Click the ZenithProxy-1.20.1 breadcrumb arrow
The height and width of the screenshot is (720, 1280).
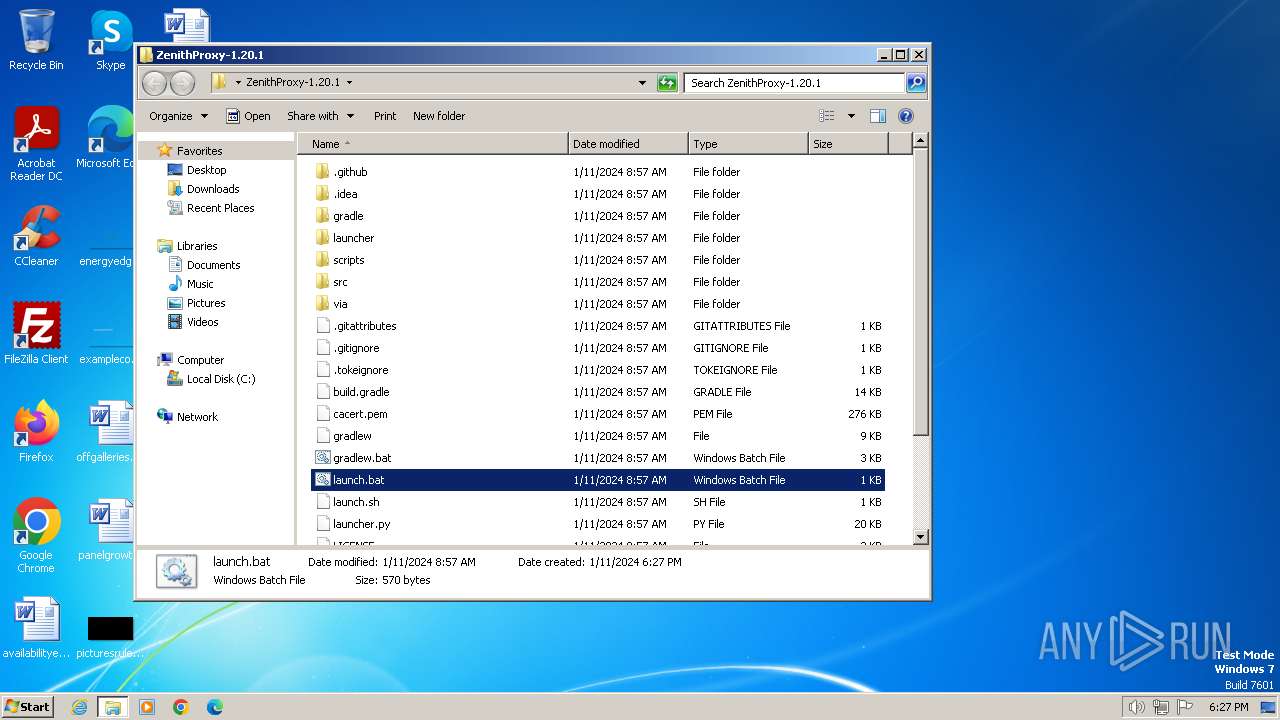click(x=349, y=83)
